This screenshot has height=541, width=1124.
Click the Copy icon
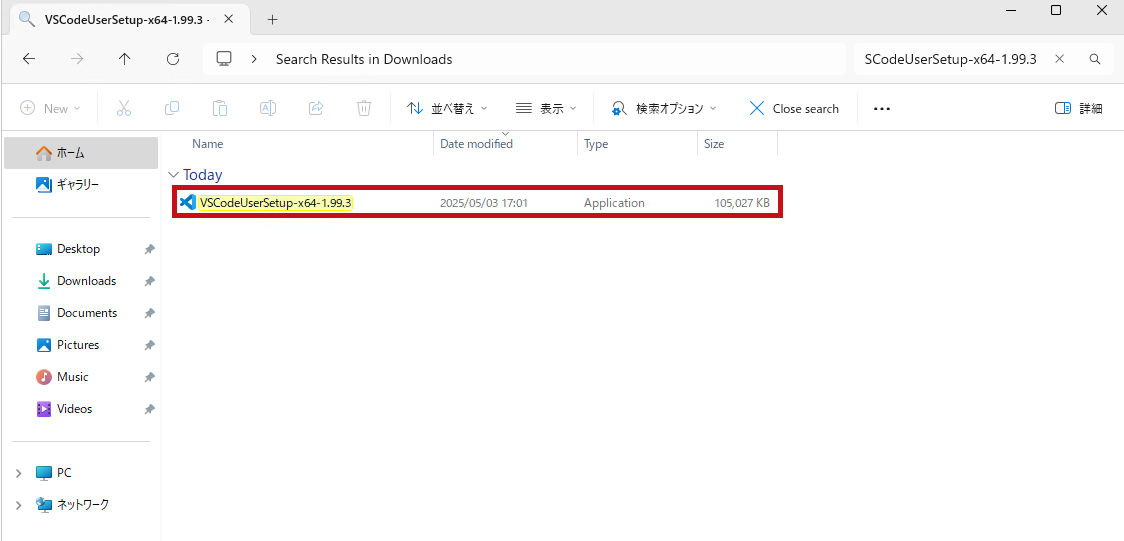pos(172,108)
